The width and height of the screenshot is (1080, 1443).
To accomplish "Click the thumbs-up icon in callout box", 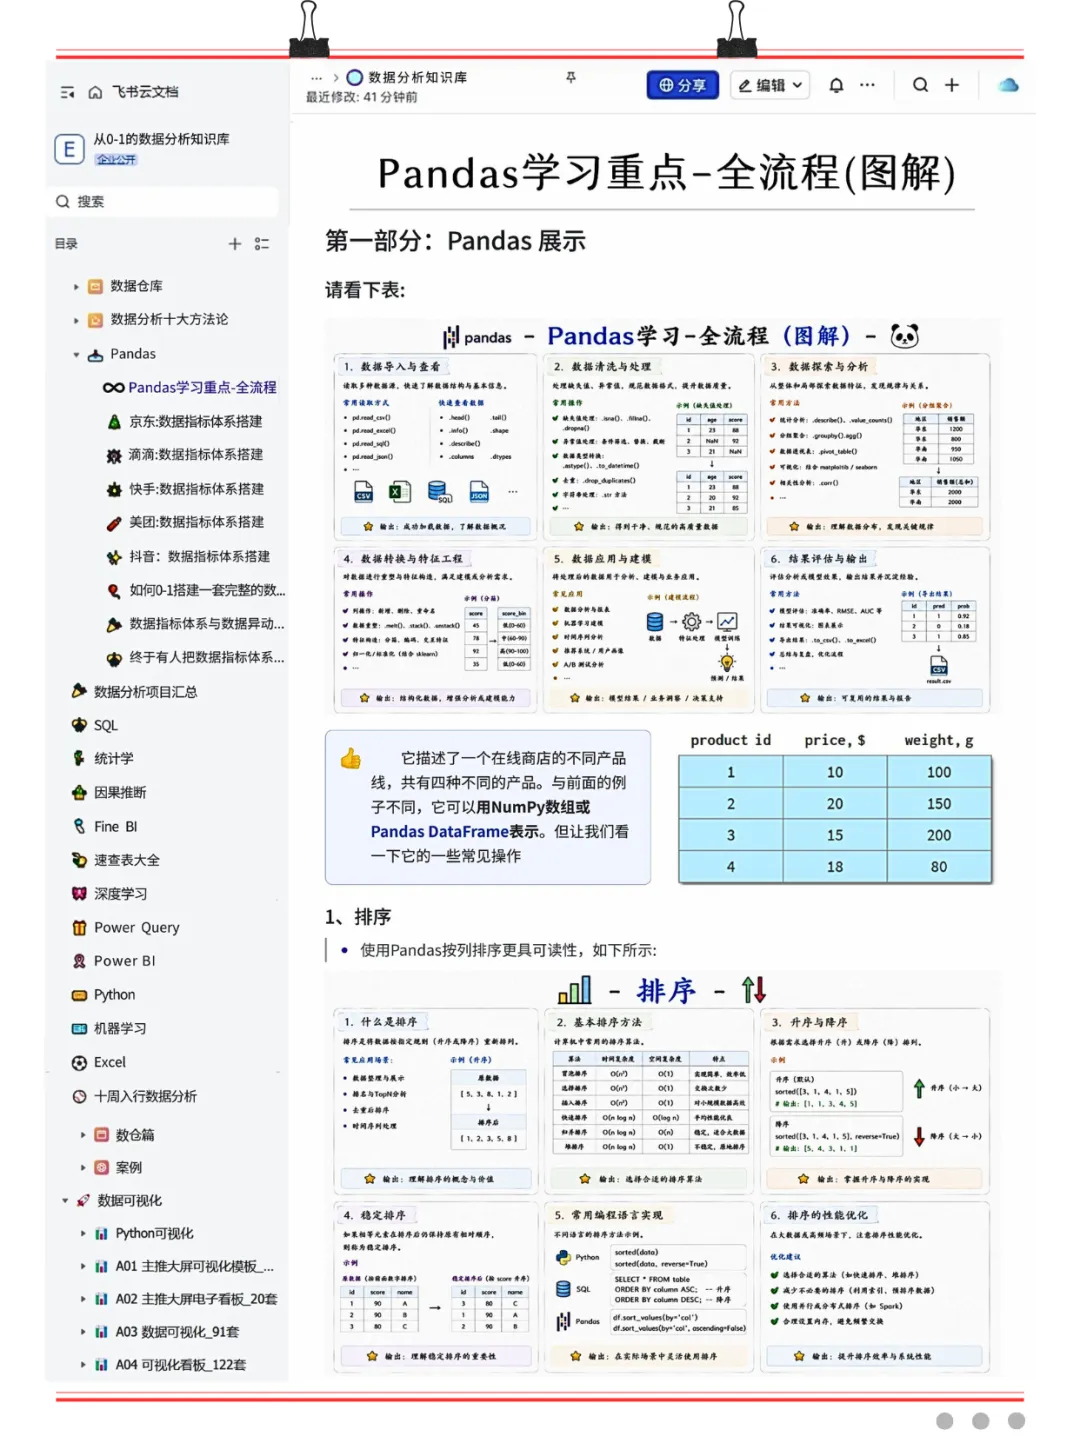I will [350, 758].
